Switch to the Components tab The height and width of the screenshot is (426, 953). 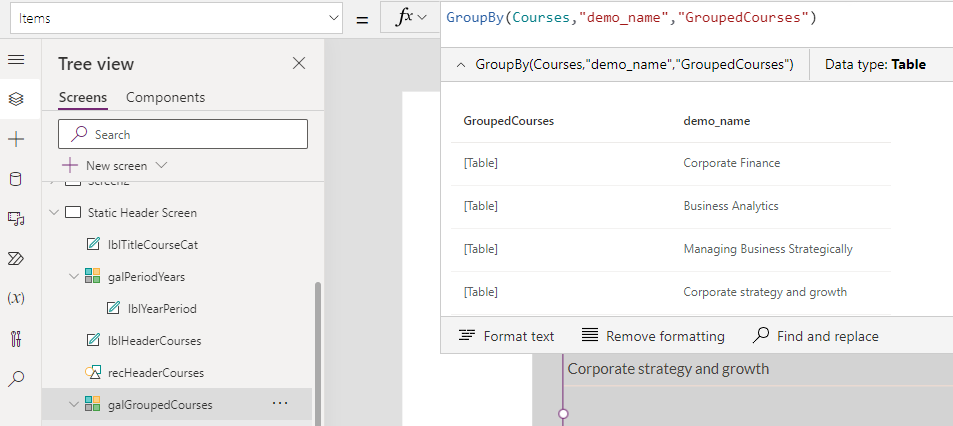point(165,97)
